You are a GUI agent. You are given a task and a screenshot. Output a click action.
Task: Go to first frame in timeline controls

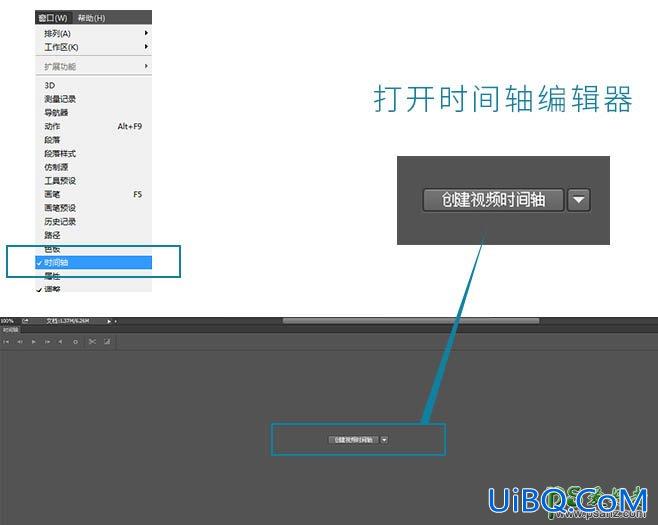pyautogui.click(x=6, y=342)
